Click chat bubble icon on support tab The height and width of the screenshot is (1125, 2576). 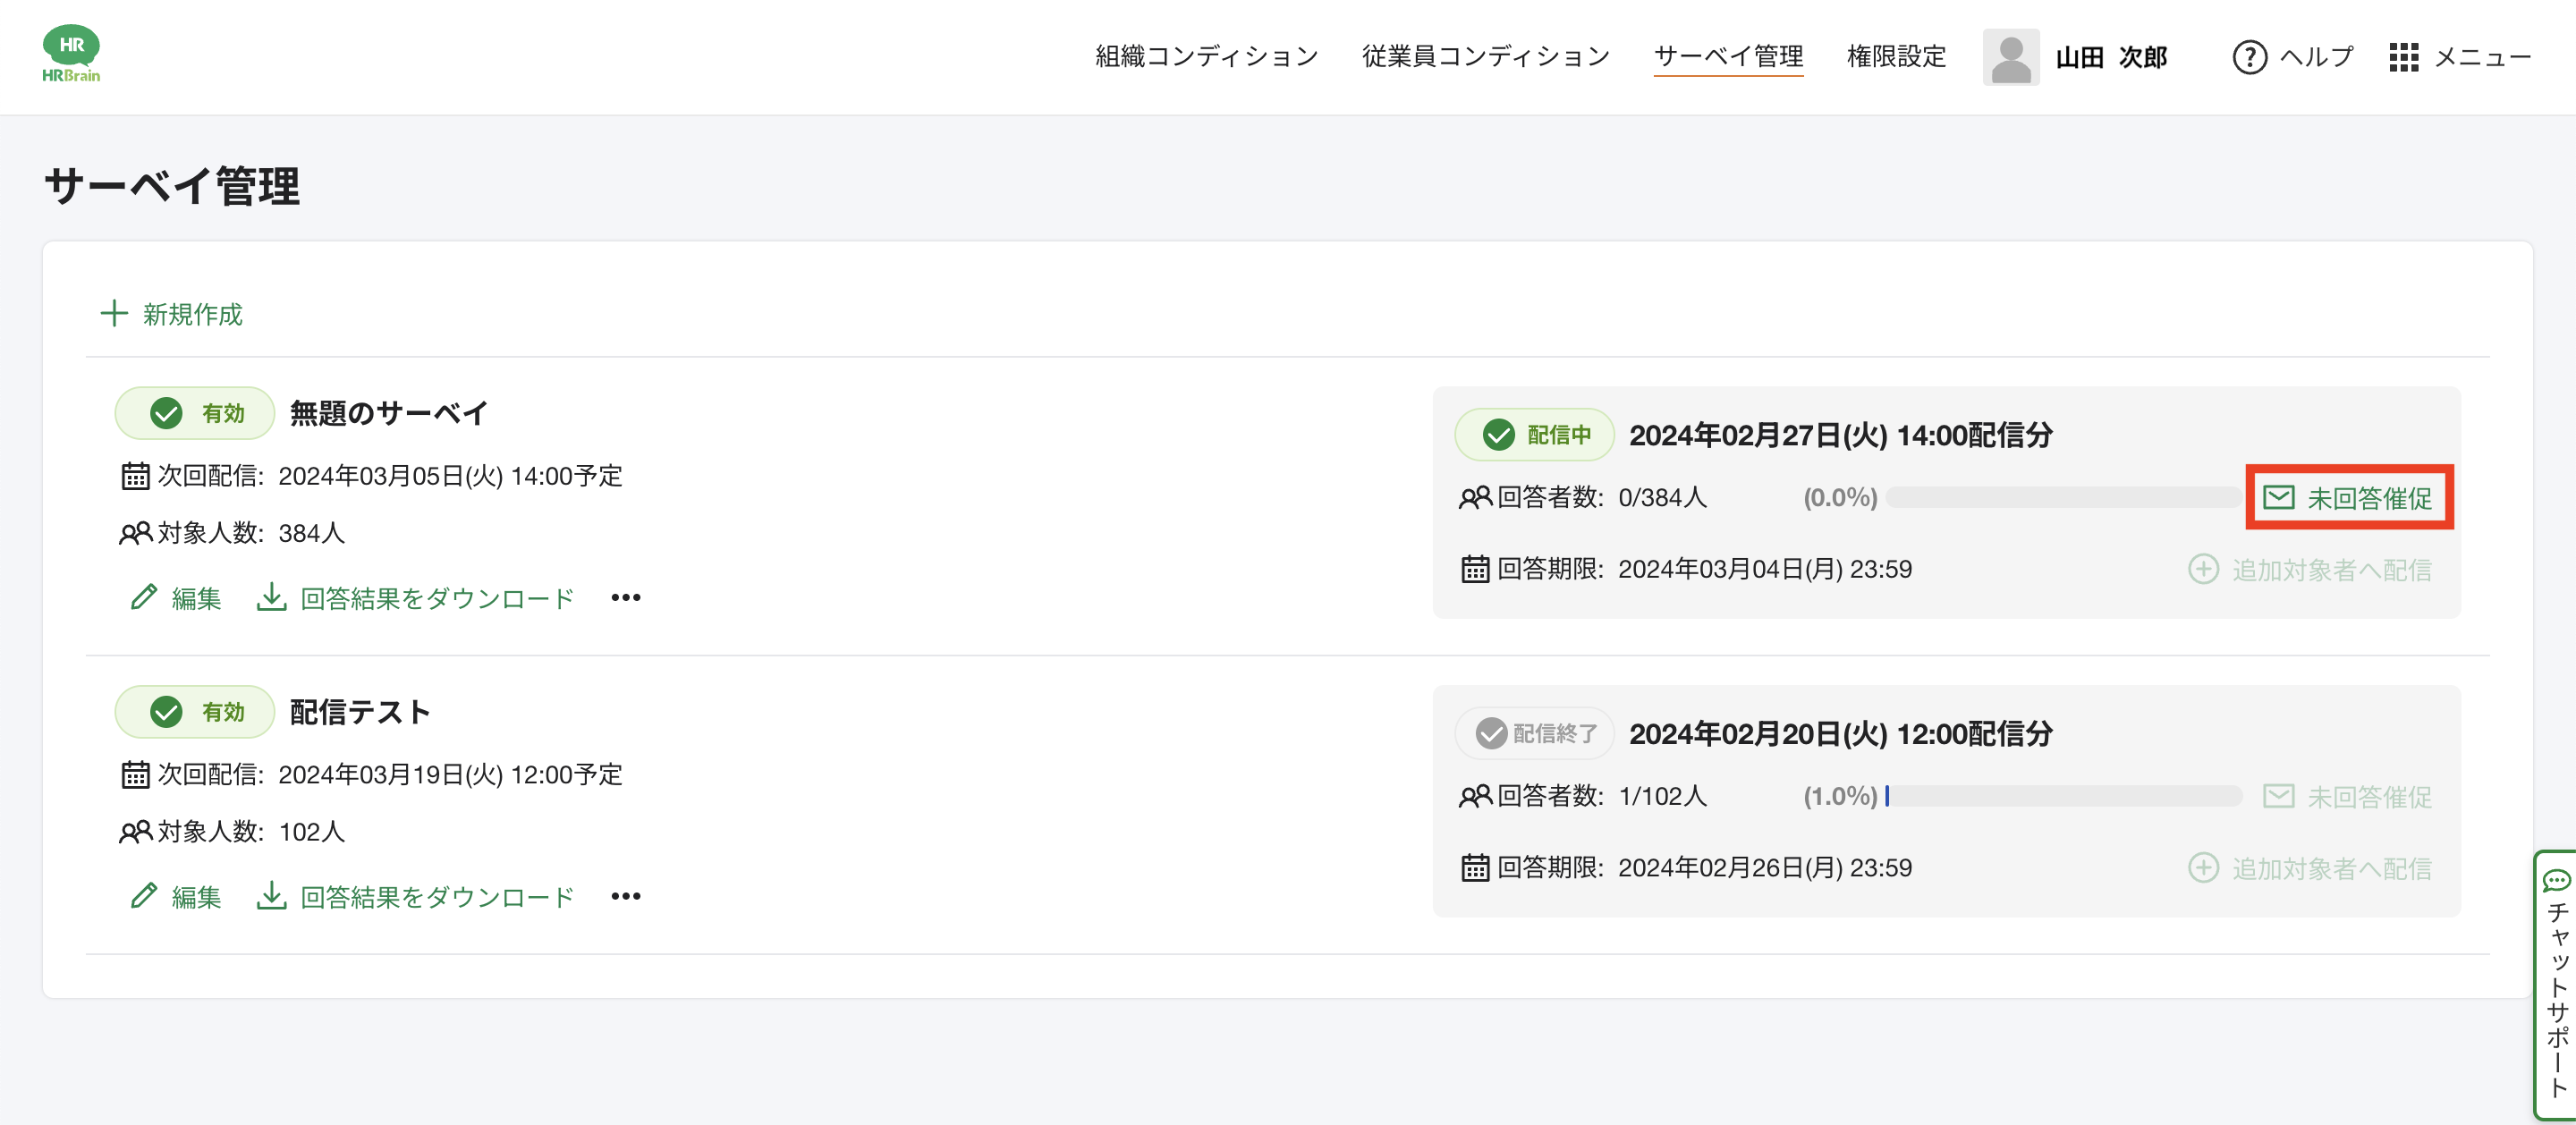point(2557,881)
